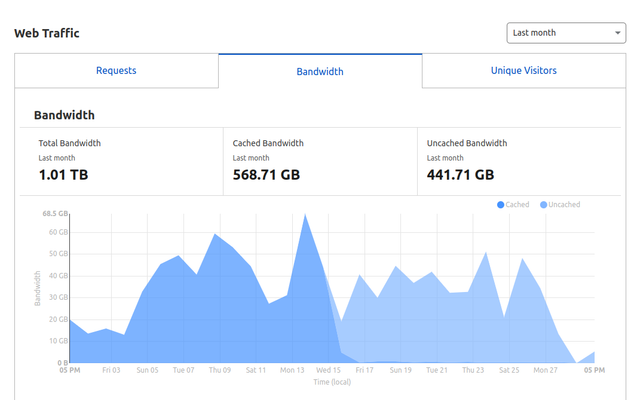Switch to the Requests tab
The image size is (640, 400).
click(116, 71)
